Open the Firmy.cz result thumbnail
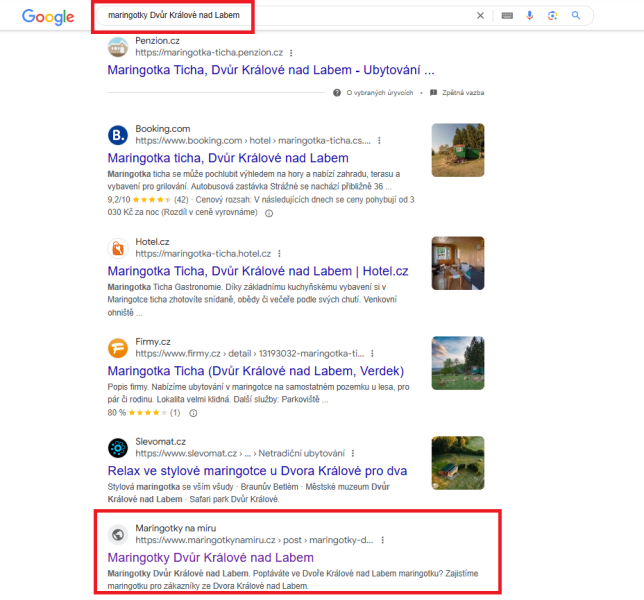The height and width of the screenshot is (600, 644). pos(458,363)
